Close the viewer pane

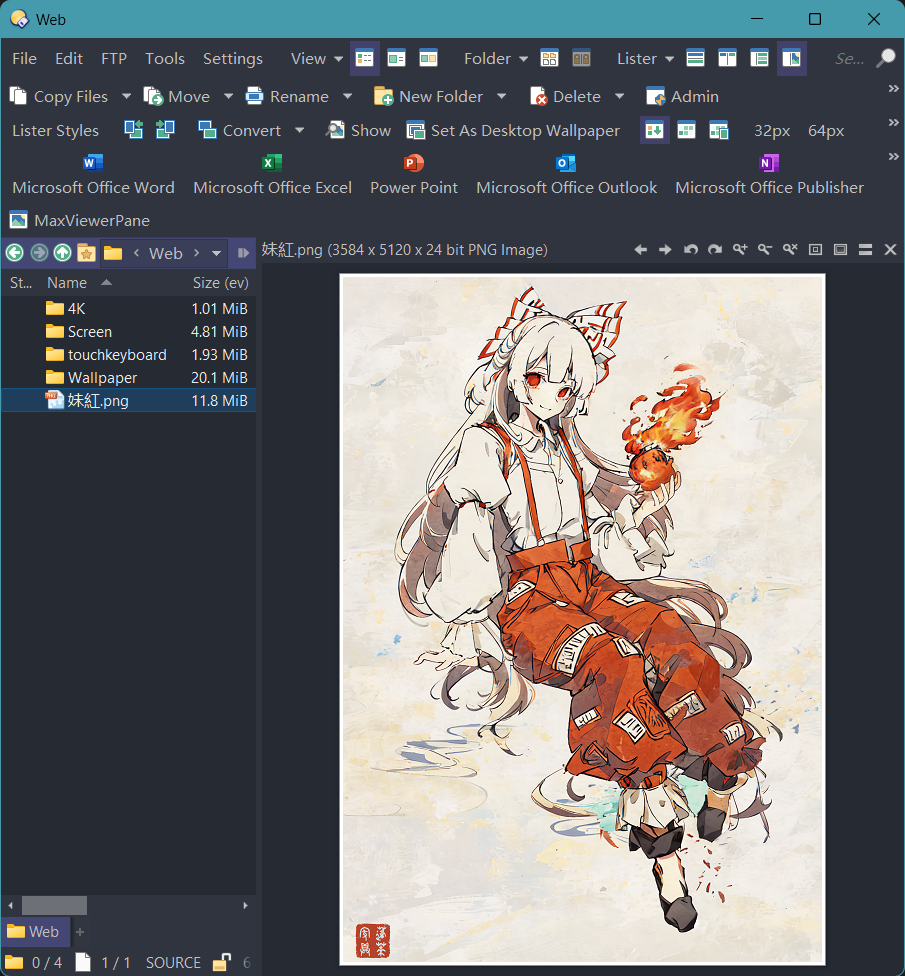click(891, 250)
